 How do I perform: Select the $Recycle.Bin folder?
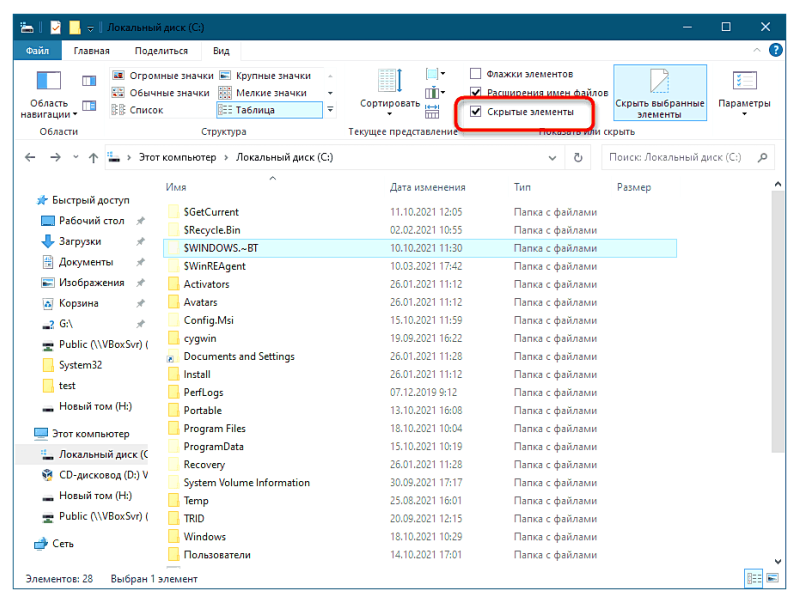tap(212, 230)
